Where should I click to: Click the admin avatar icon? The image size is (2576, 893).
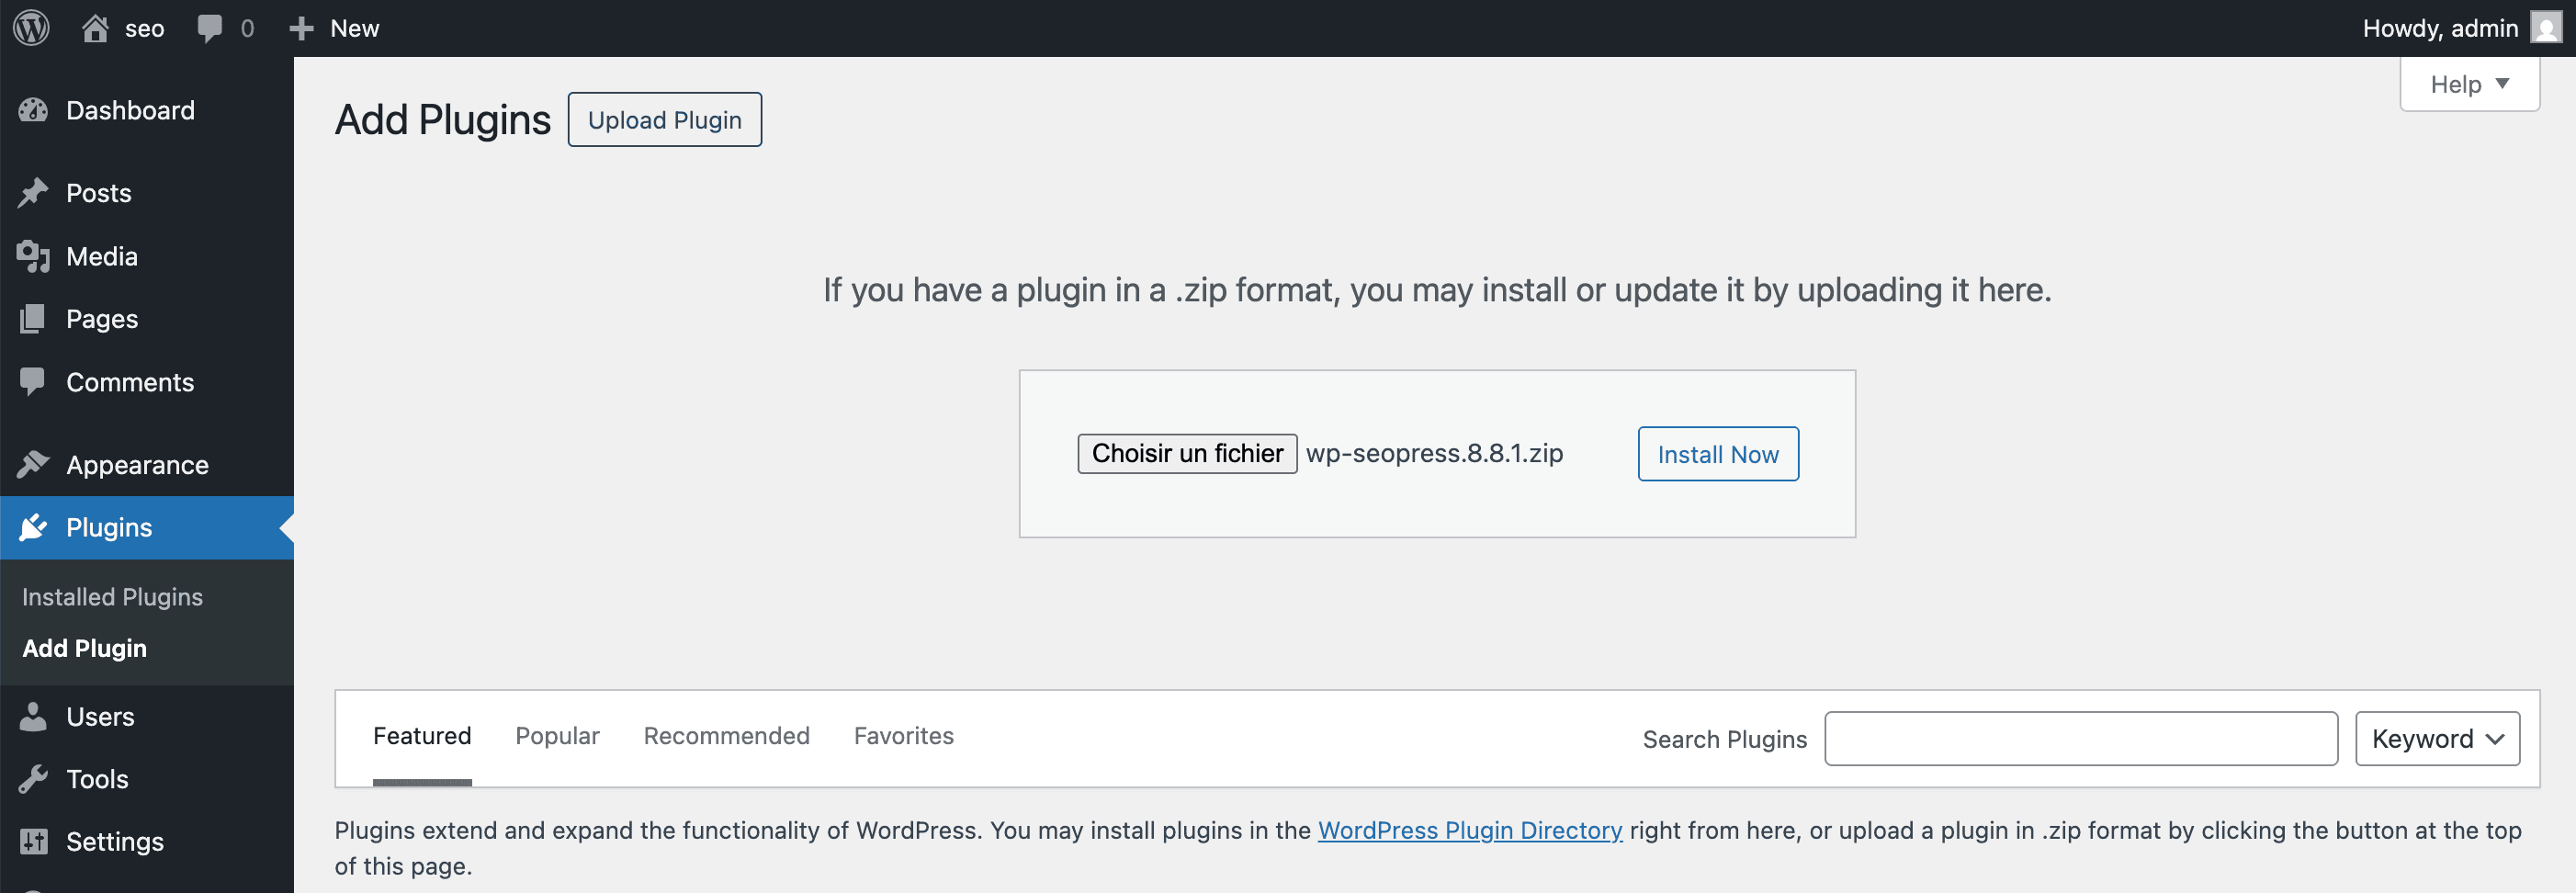click(x=2545, y=28)
